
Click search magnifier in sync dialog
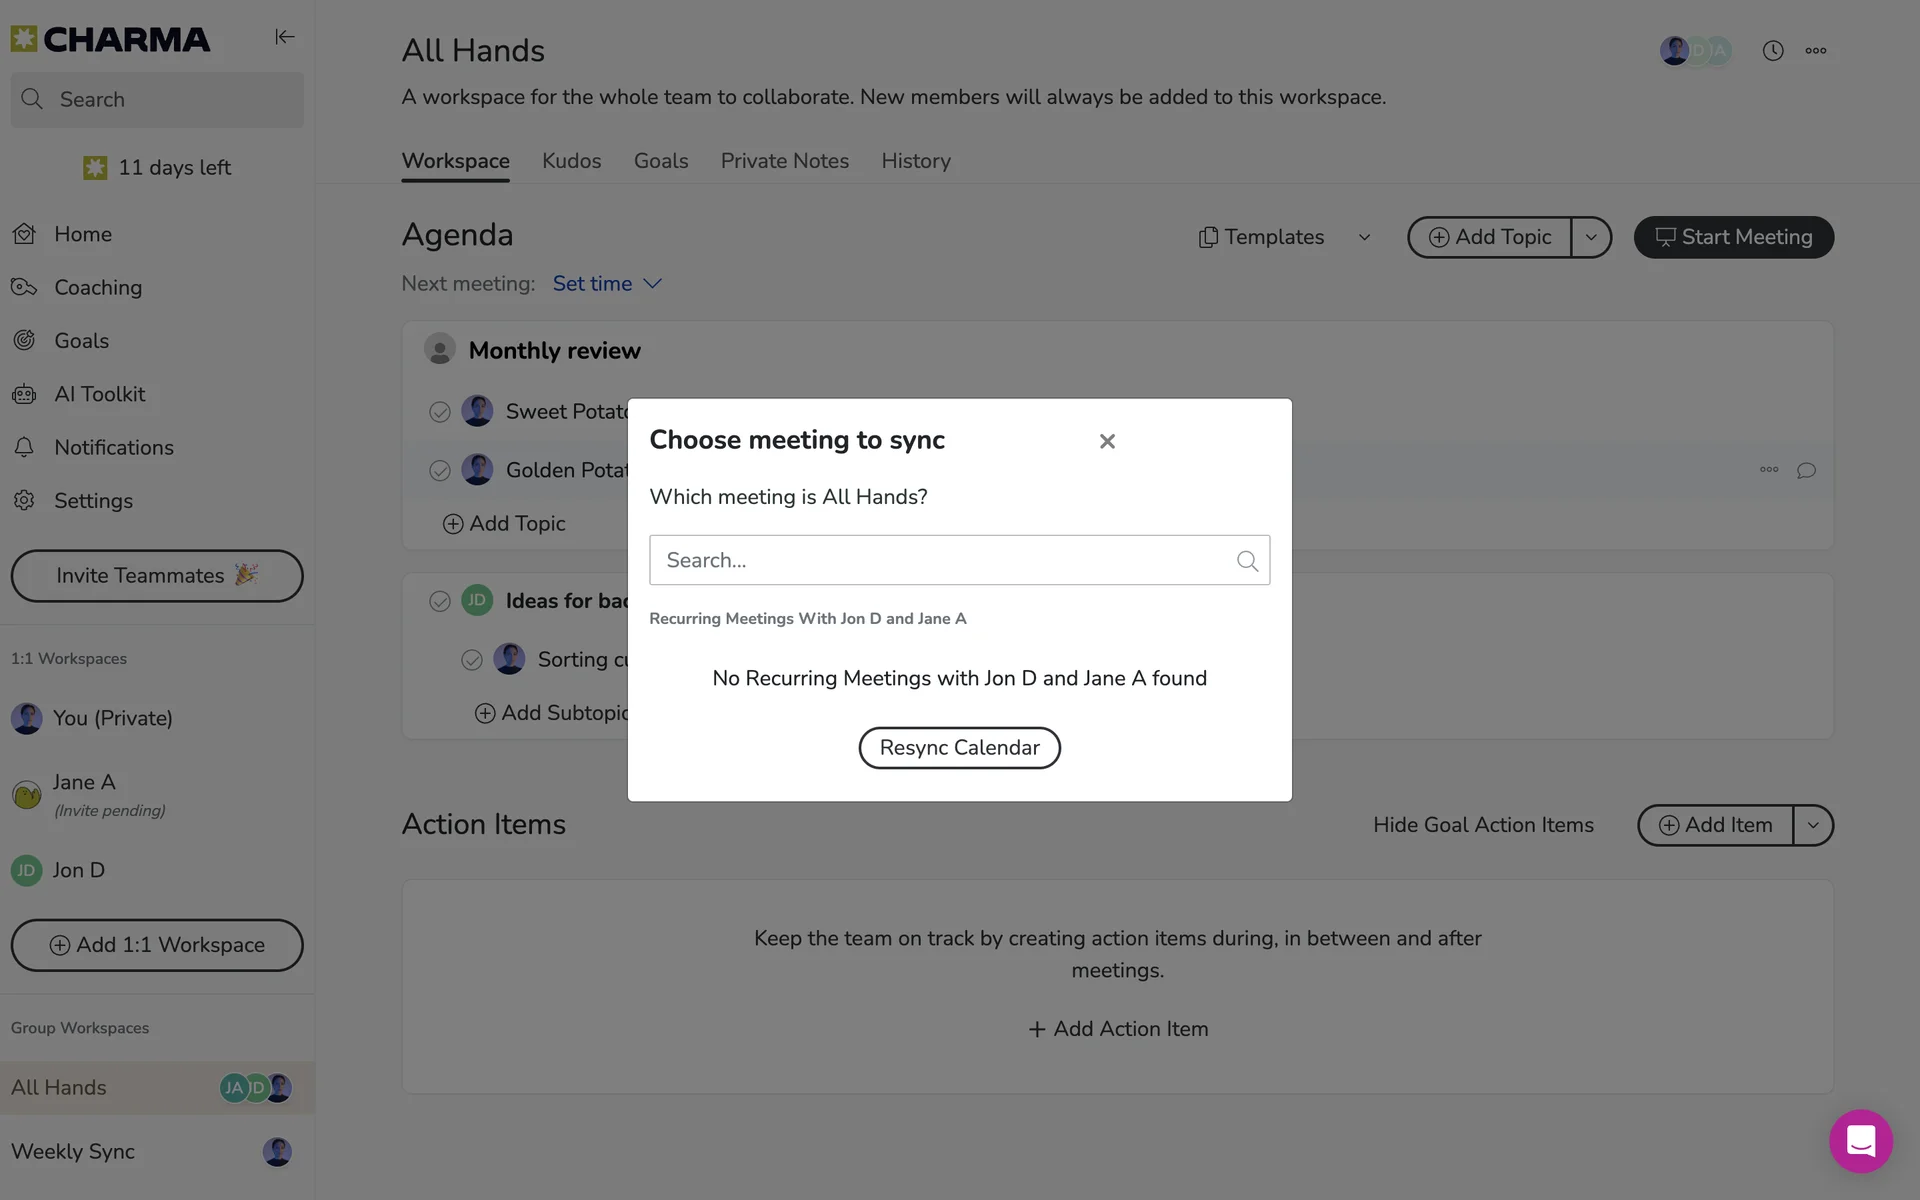pos(1246,561)
